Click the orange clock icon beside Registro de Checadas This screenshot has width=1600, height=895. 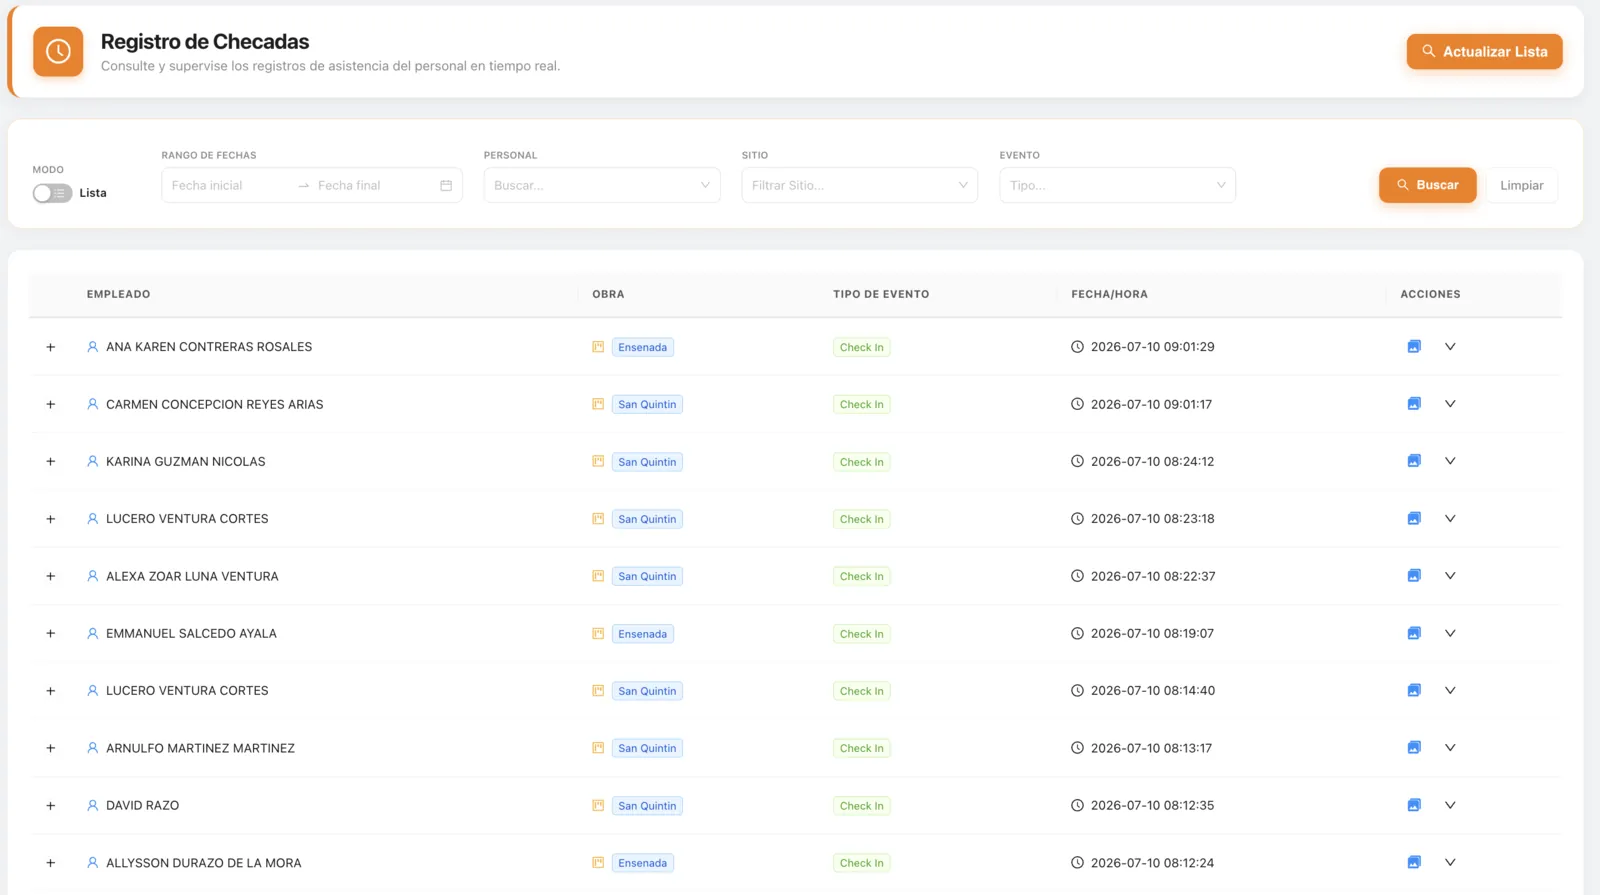(x=58, y=51)
